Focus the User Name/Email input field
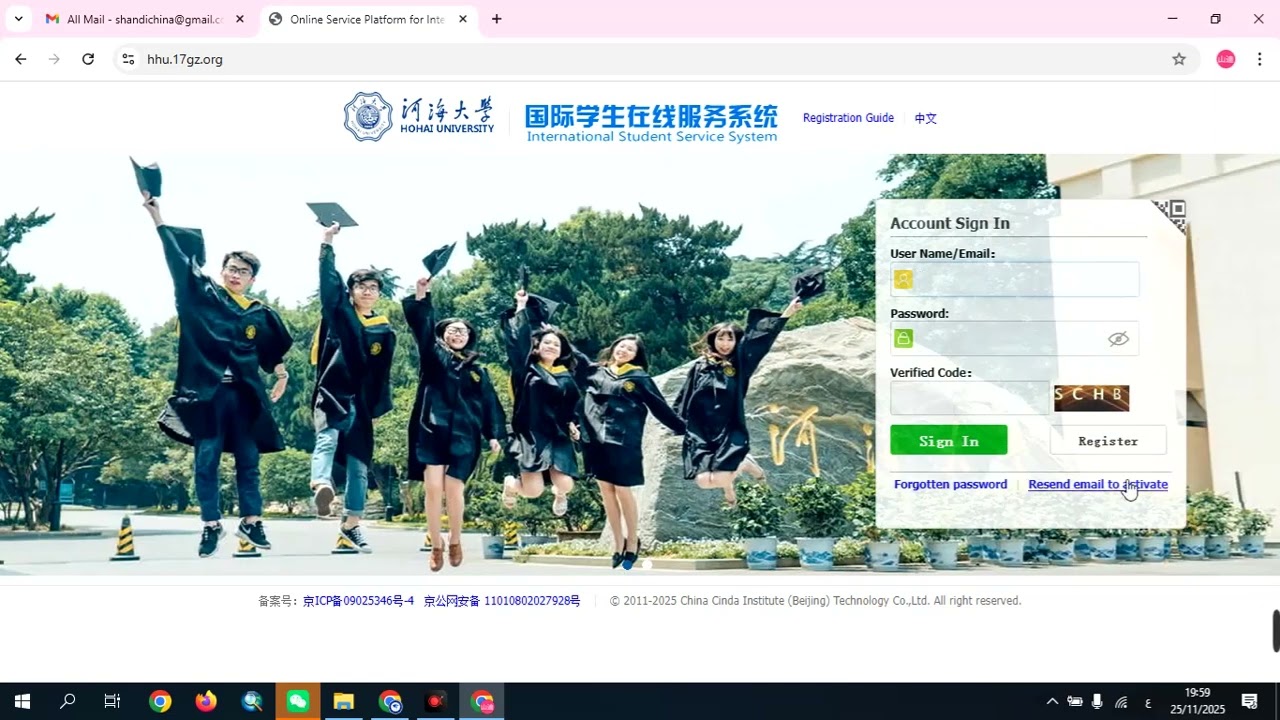 coord(1014,279)
